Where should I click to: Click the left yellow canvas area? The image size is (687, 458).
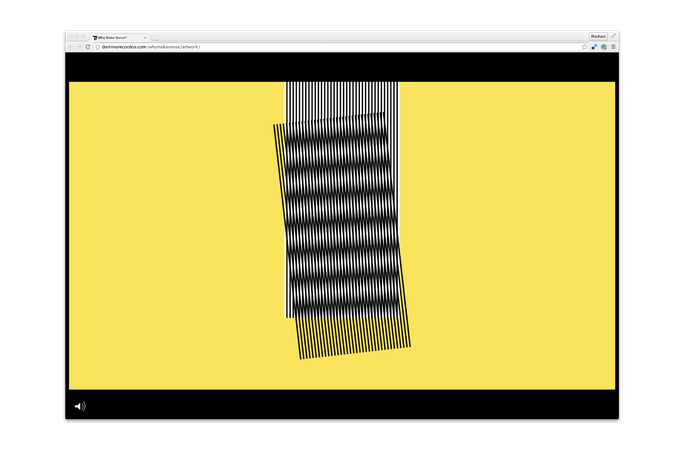coord(170,235)
